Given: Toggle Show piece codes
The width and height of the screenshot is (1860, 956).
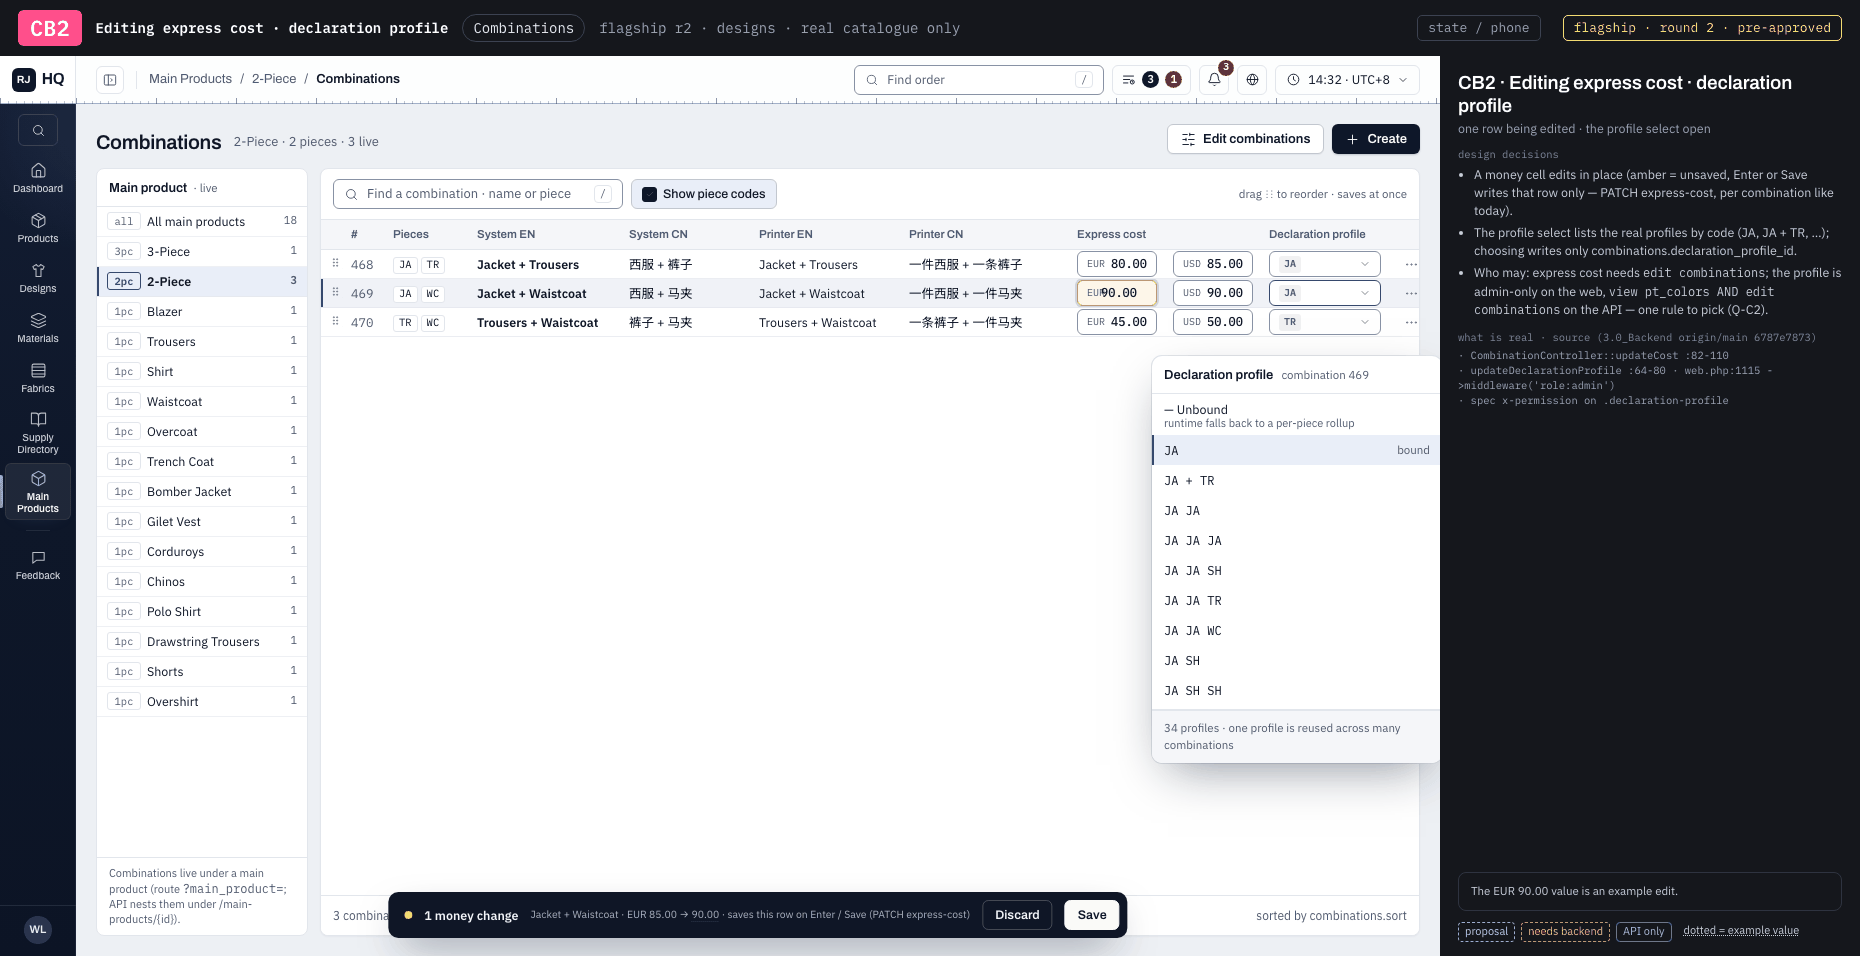Looking at the screenshot, I should (x=704, y=194).
